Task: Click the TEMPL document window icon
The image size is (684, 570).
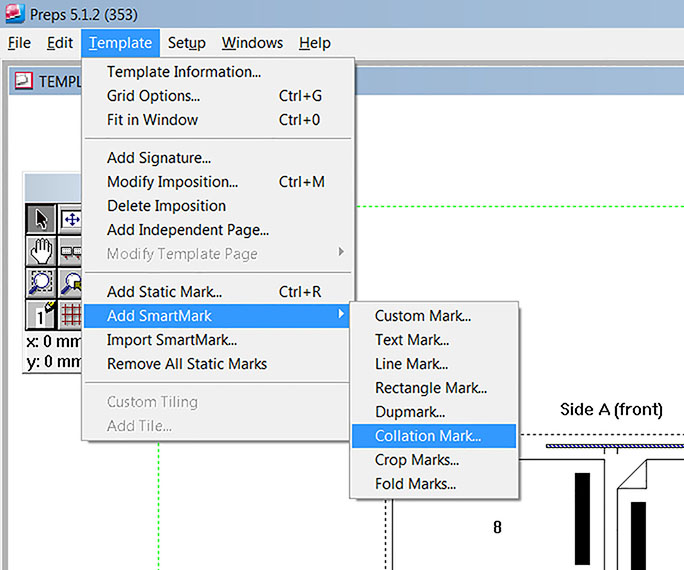Action: (24, 81)
